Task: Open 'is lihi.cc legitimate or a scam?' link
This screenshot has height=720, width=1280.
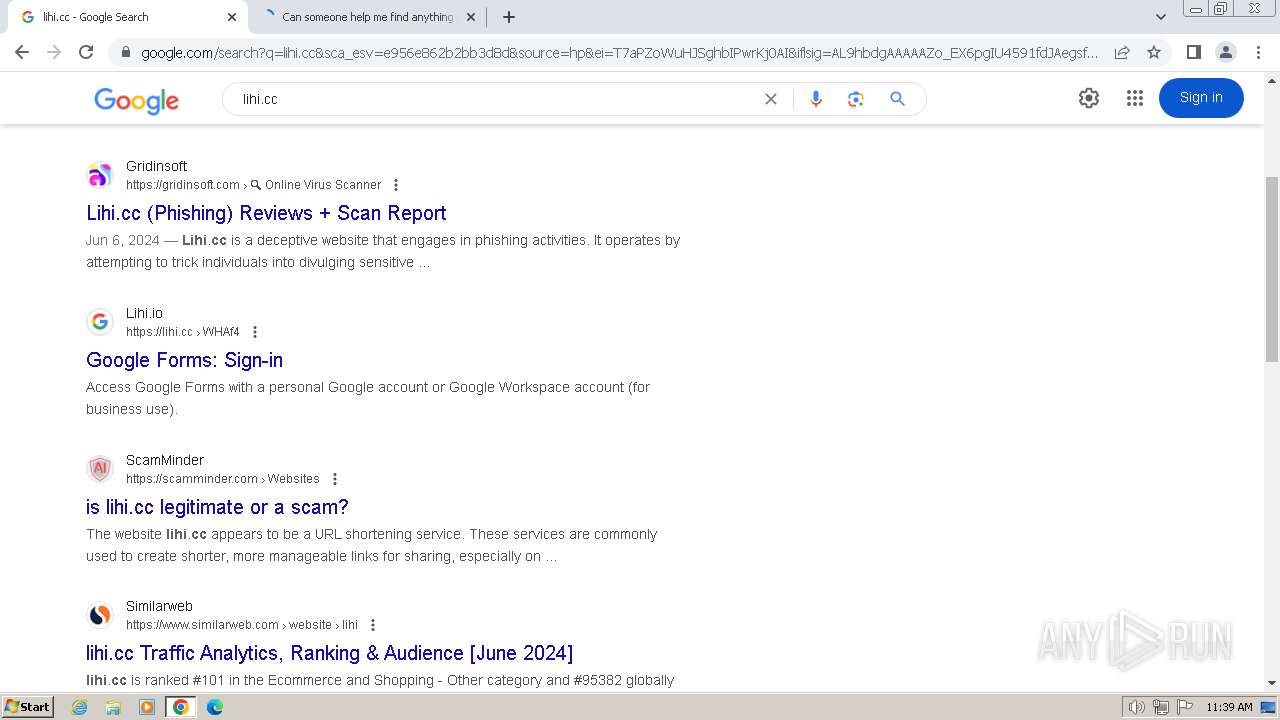Action: click(217, 507)
